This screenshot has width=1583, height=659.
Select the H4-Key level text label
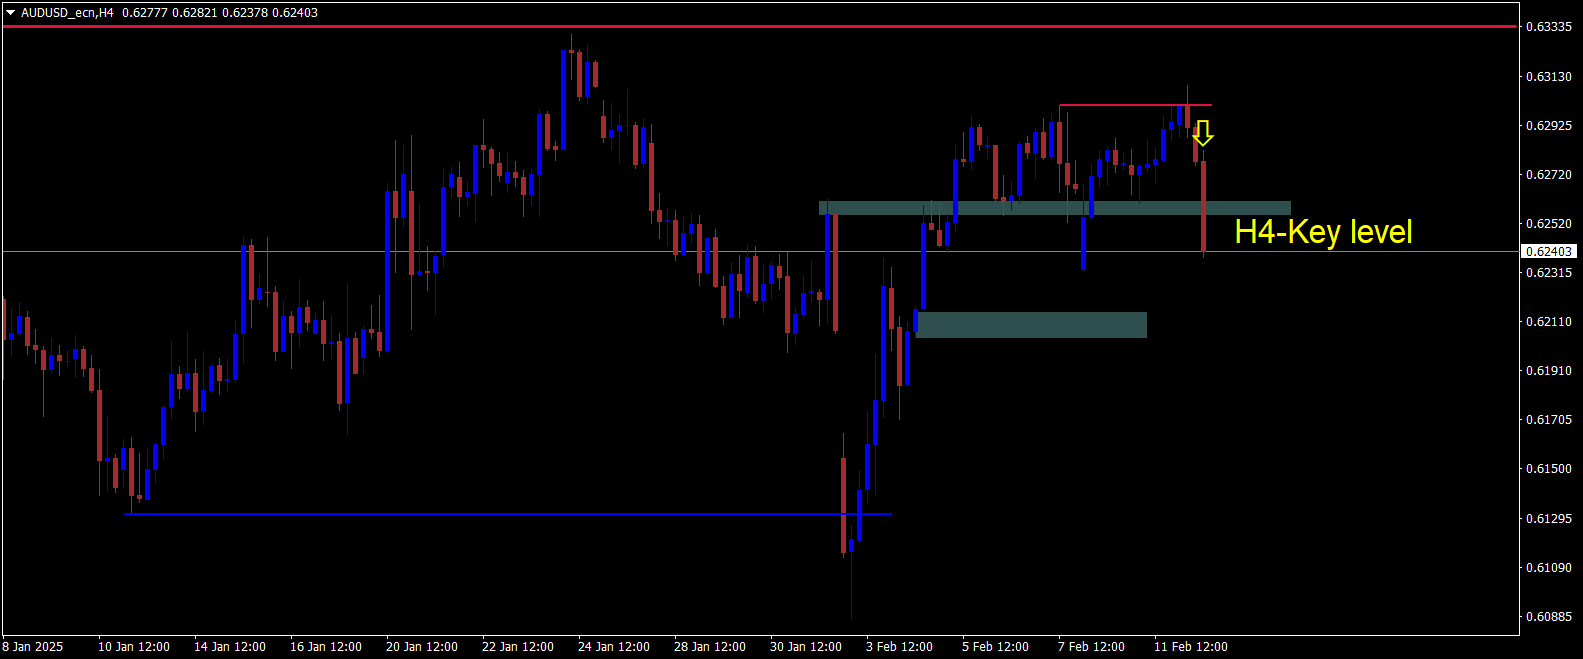coord(1323,232)
